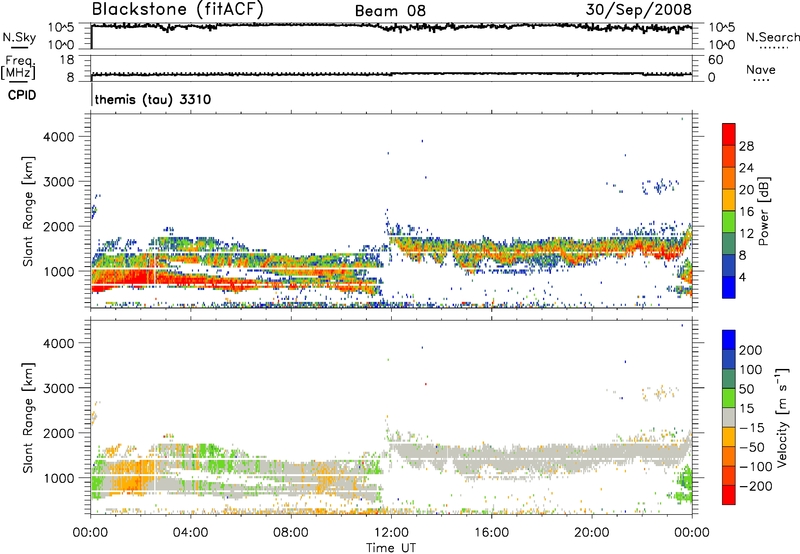This screenshot has height=554, width=800.
Task: Click the 4000 tick in the power panel
Action: (x=59, y=137)
